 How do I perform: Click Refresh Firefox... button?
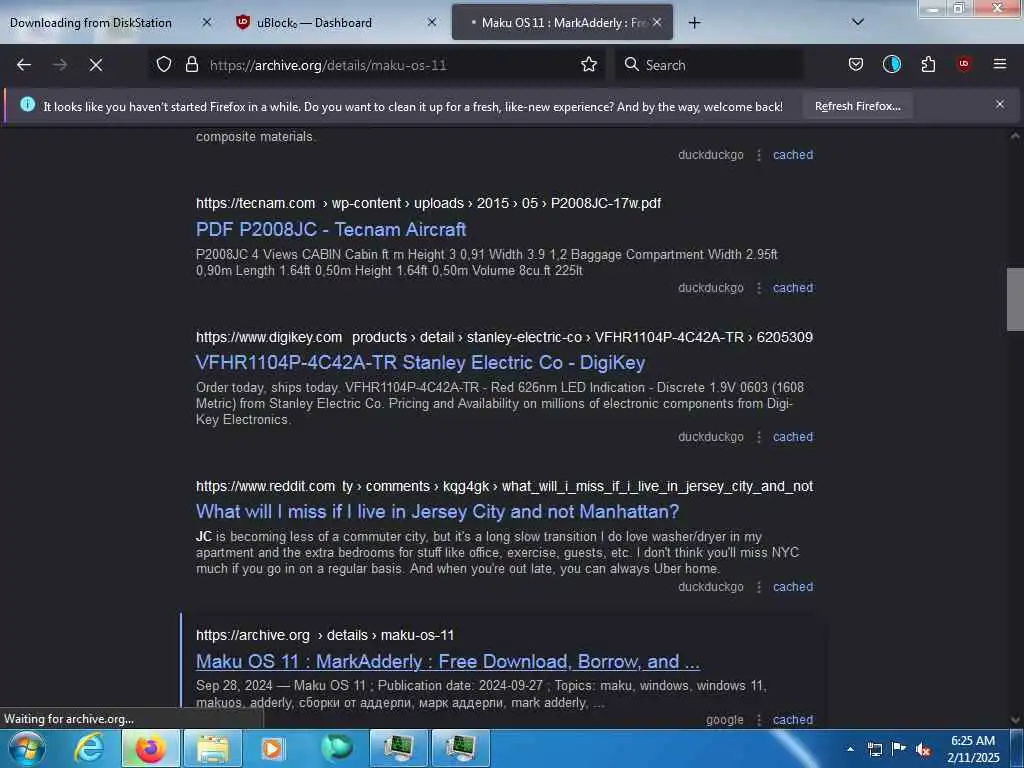point(857,106)
